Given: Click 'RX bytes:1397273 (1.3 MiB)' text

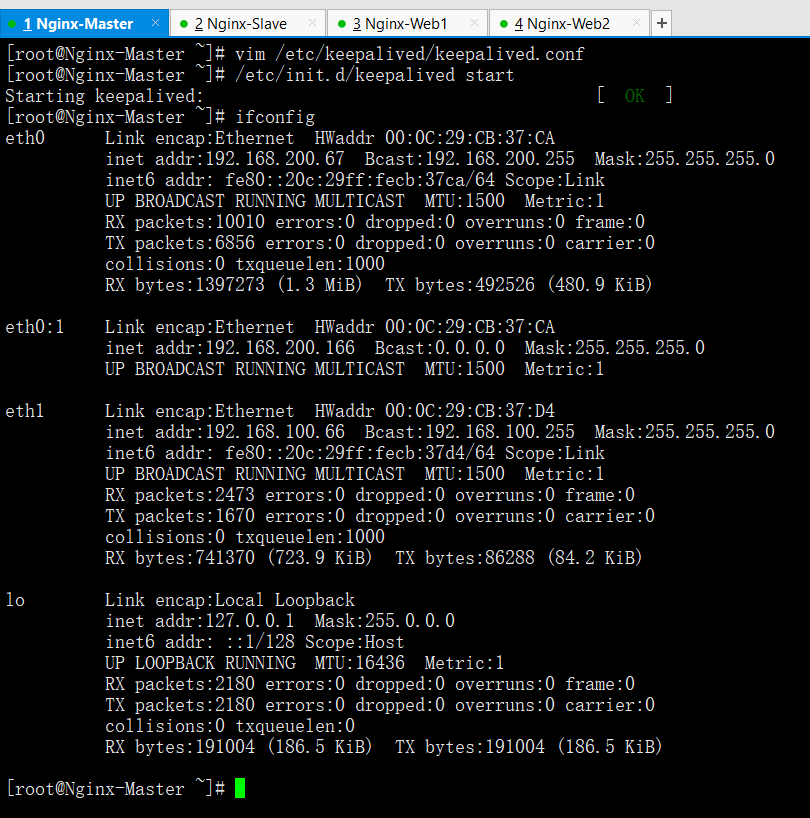Looking at the screenshot, I should pyautogui.click(x=234, y=285).
